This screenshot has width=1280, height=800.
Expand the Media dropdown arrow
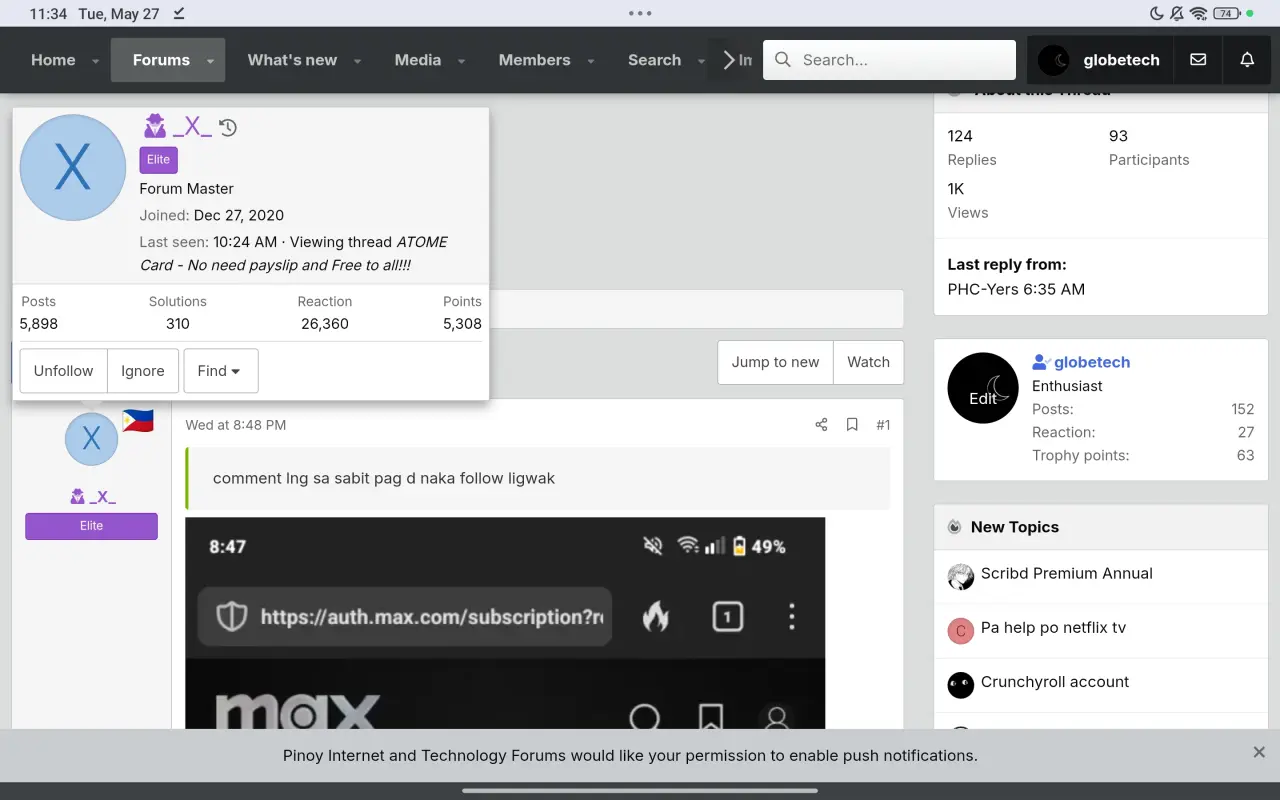(x=461, y=61)
